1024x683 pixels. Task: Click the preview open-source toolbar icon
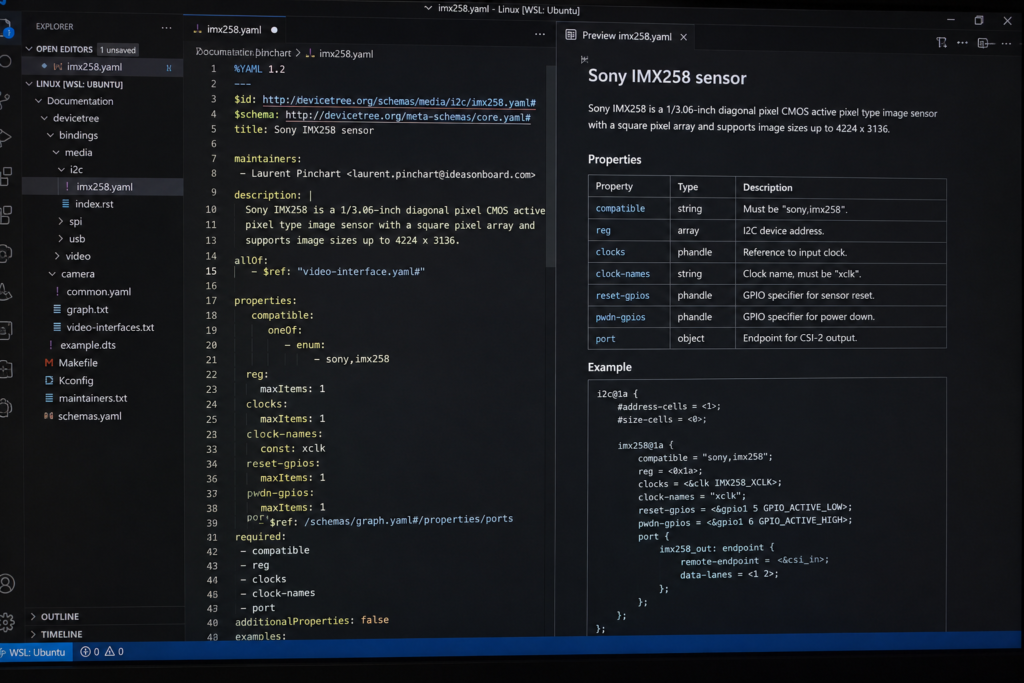(941, 42)
